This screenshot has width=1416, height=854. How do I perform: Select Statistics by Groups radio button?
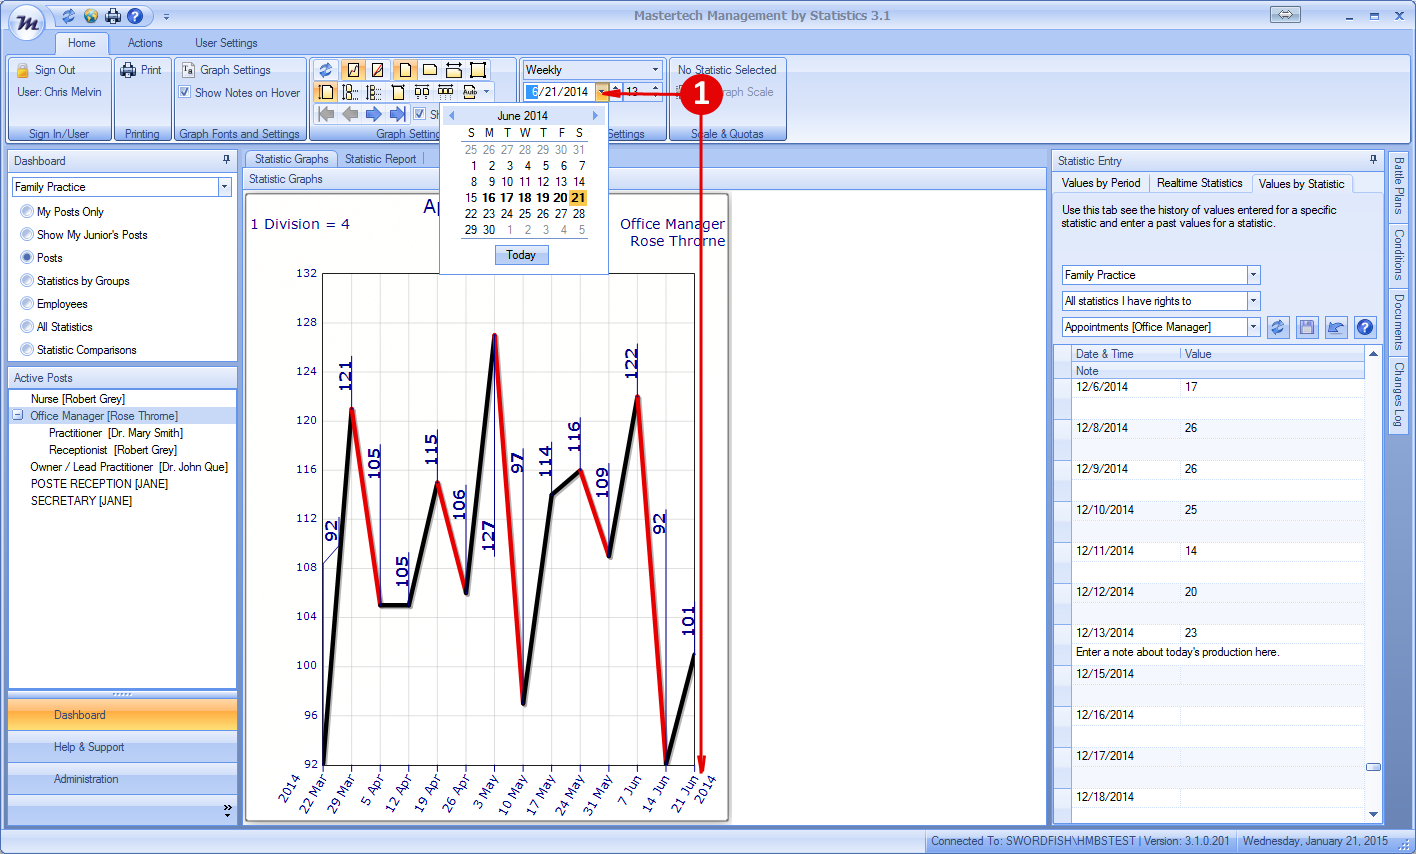click(27, 281)
